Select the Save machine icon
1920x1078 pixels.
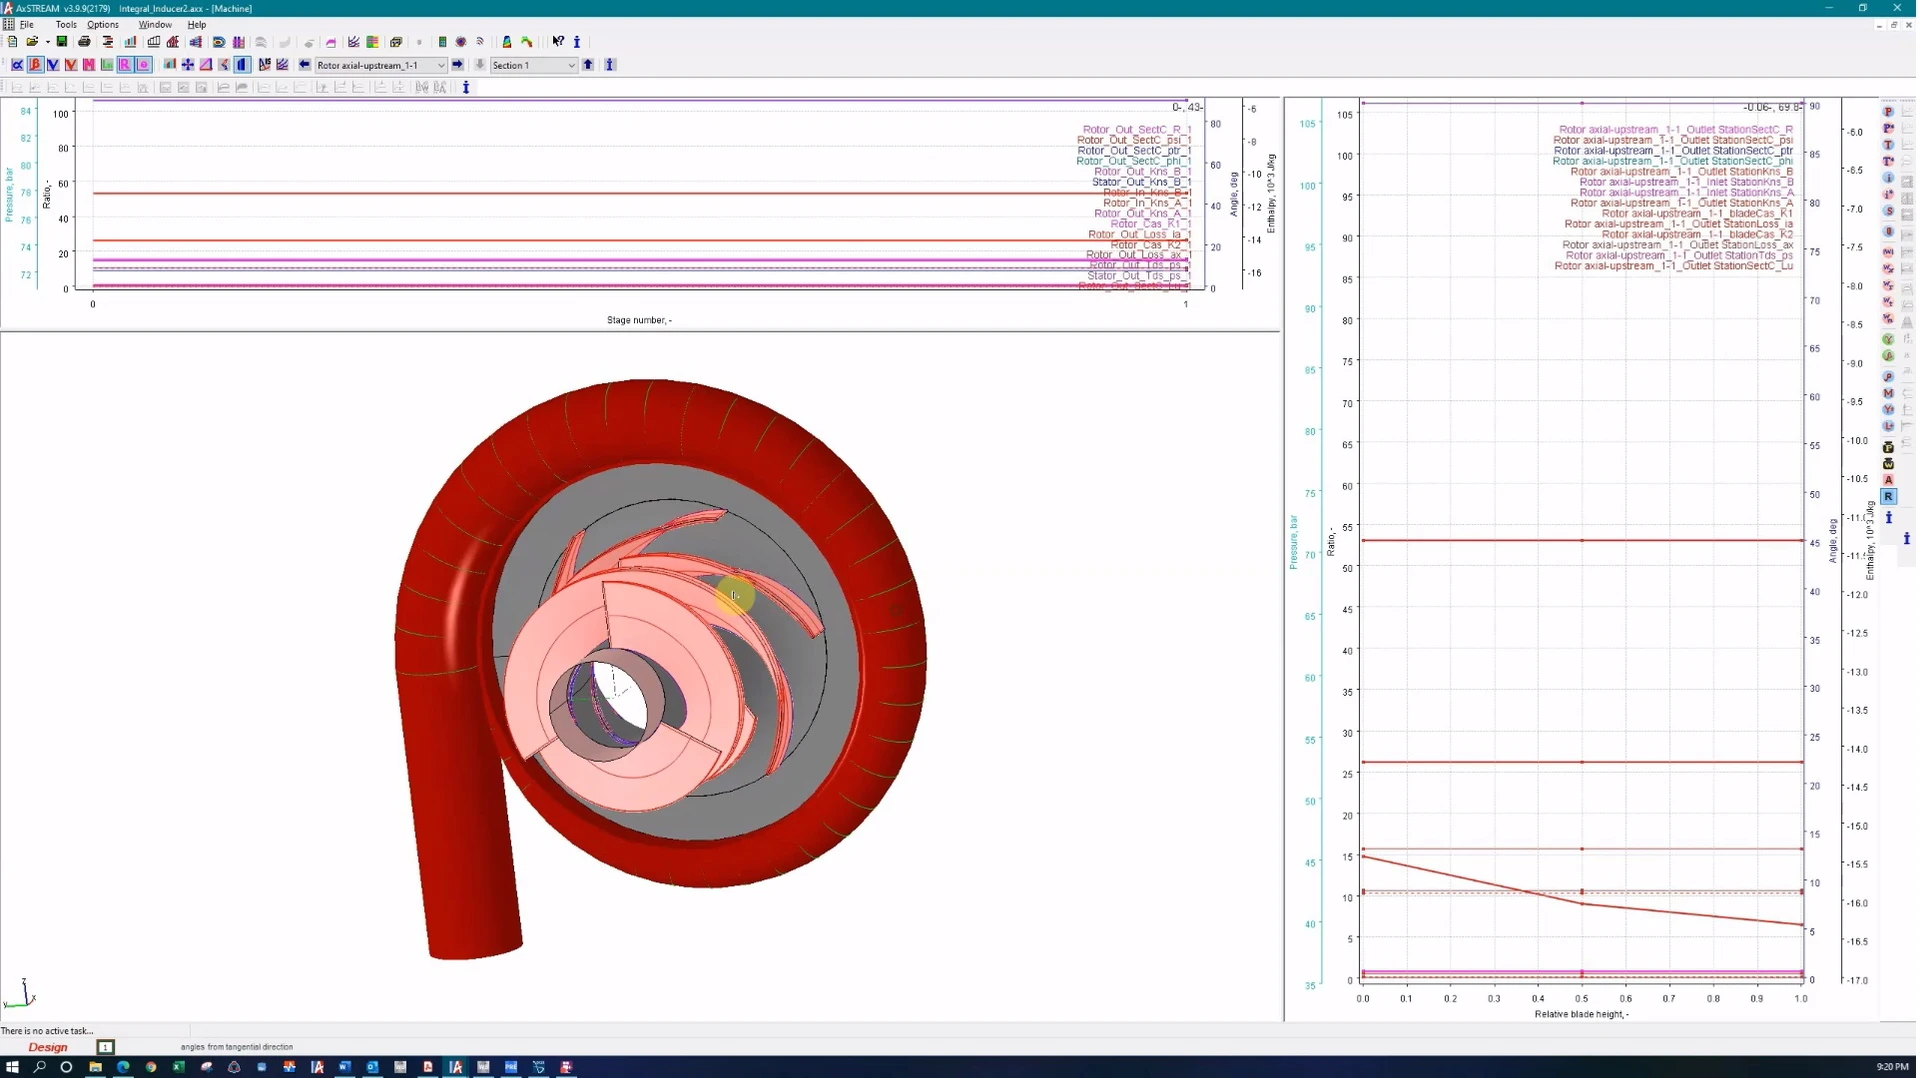click(x=62, y=42)
